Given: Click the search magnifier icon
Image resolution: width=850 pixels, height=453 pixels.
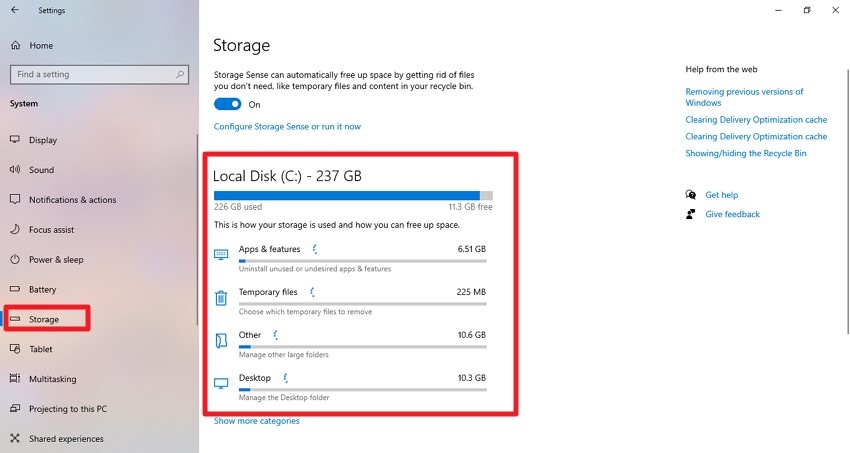Looking at the screenshot, I should (x=180, y=74).
